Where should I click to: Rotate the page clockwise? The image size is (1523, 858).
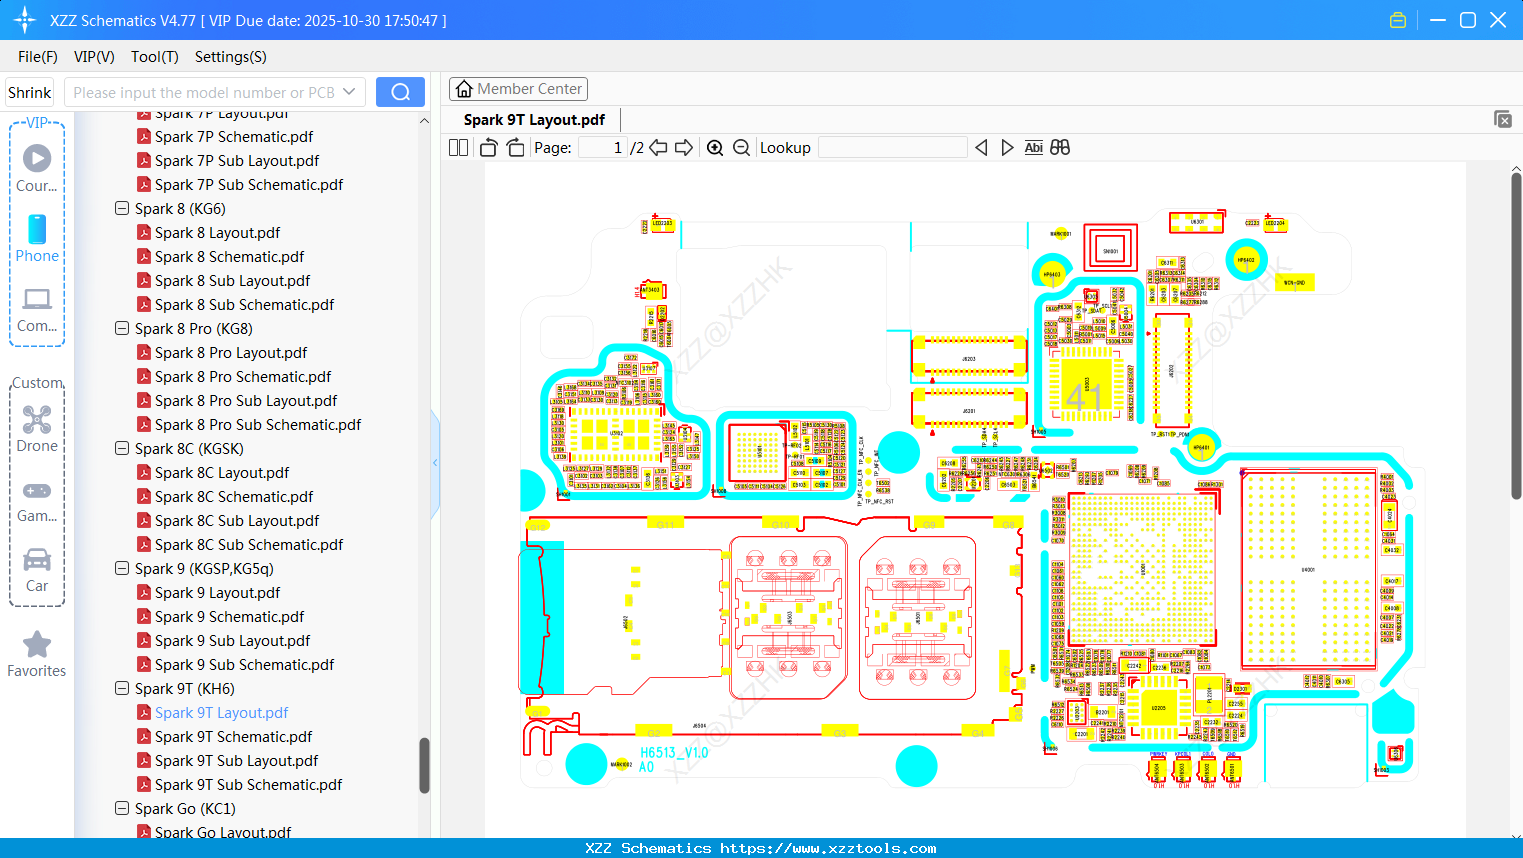tap(514, 147)
